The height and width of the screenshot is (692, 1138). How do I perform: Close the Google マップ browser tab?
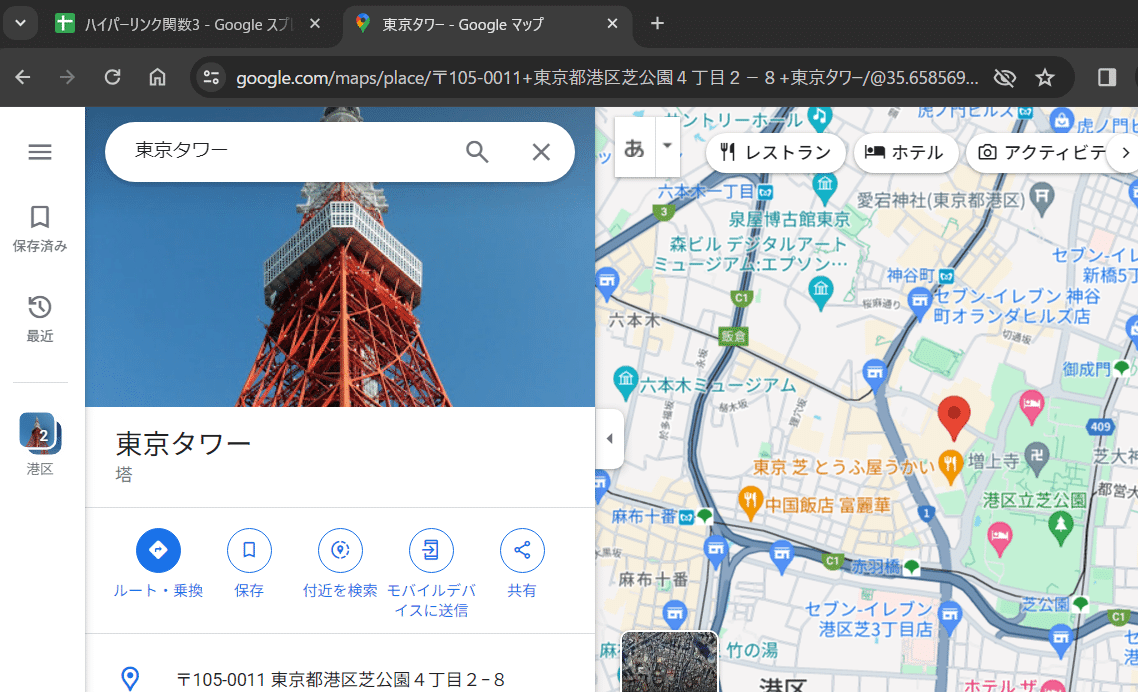613,24
